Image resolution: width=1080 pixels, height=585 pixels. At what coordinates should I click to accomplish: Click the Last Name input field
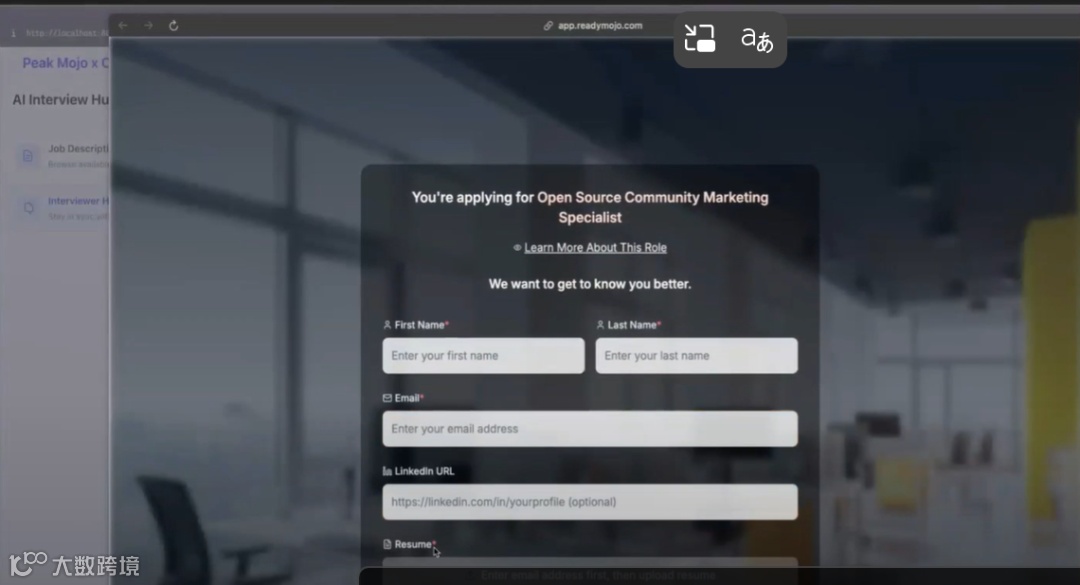[696, 356]
